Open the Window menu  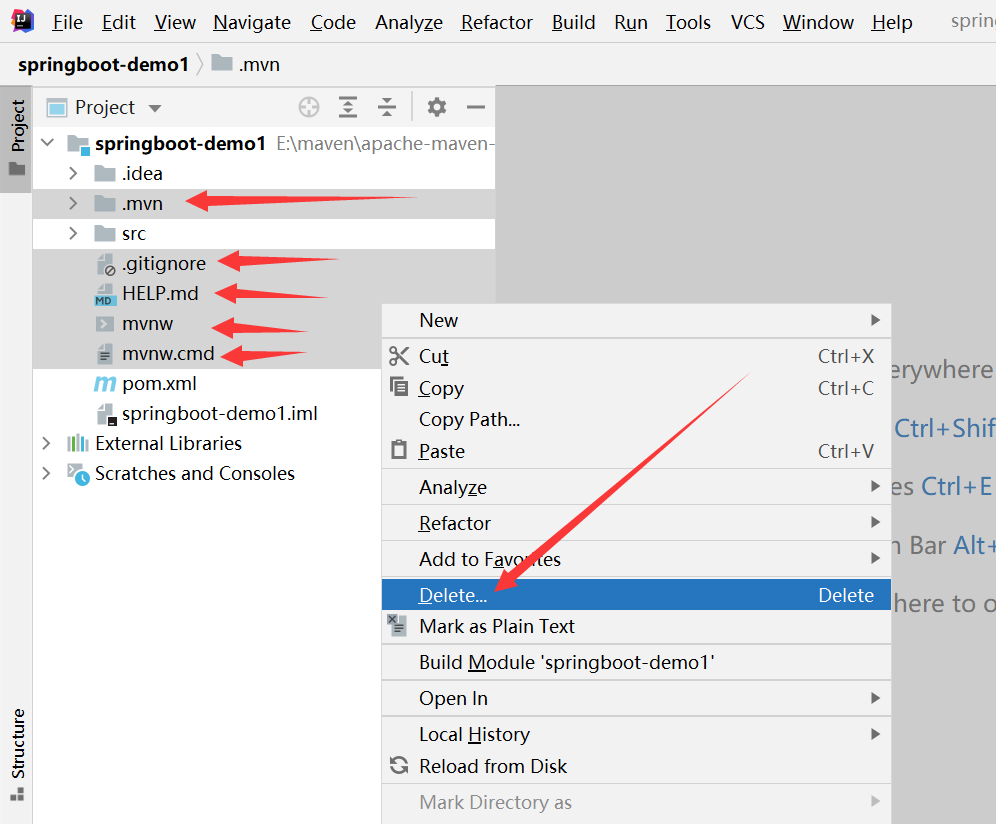click(818, 22)
